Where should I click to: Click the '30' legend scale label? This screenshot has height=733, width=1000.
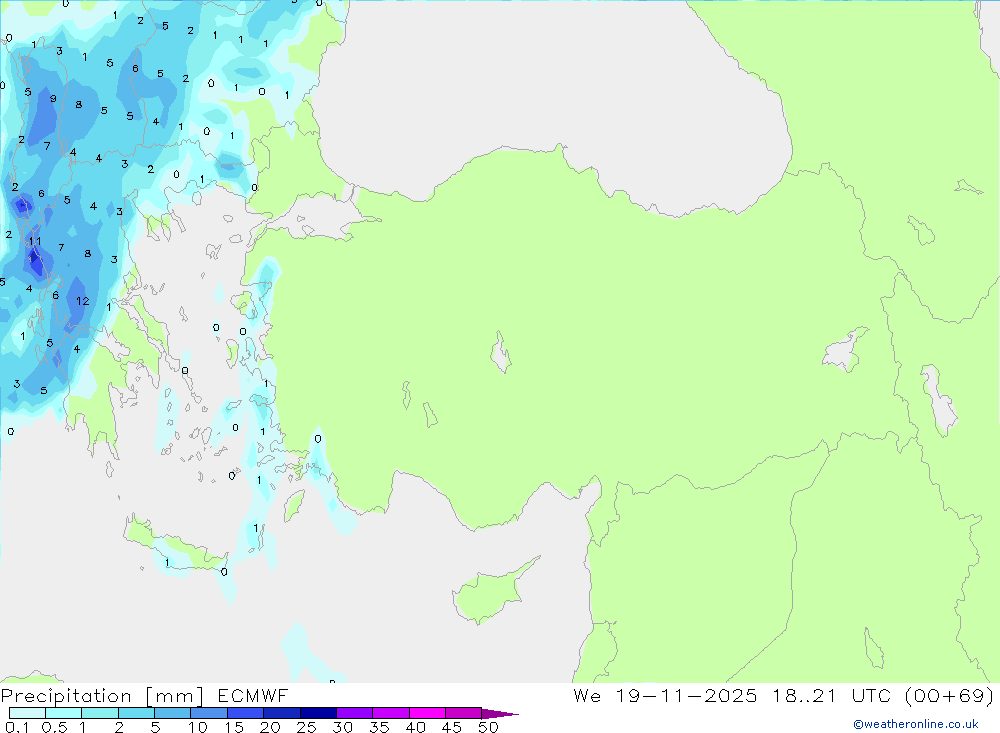(342, 727)
